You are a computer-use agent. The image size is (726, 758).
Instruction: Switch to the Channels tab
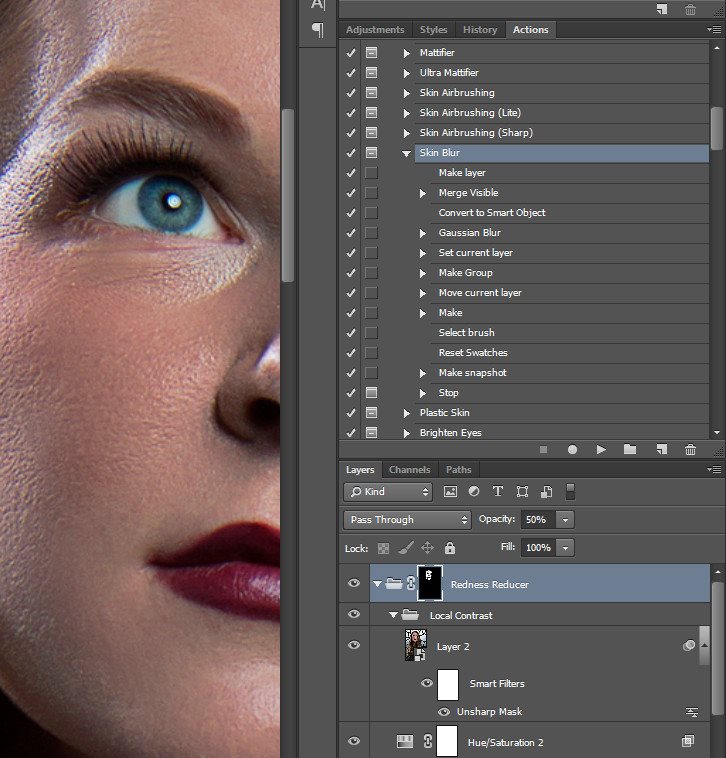[x=409, y=470]
